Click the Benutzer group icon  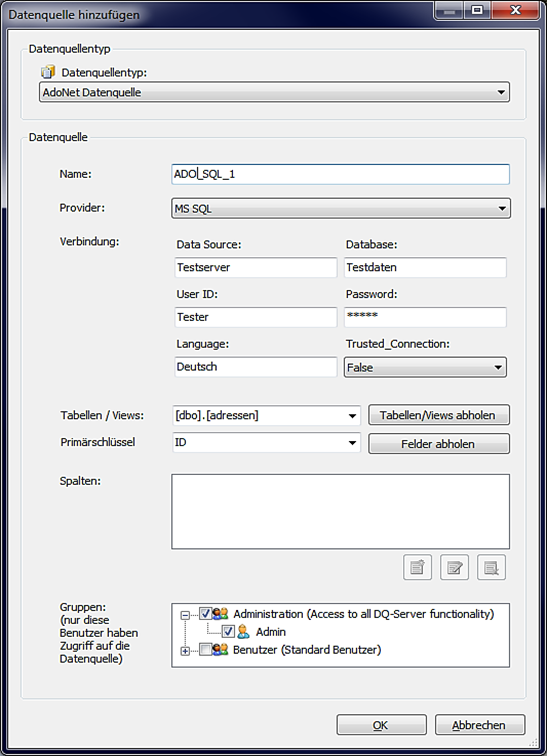(220, 649)
